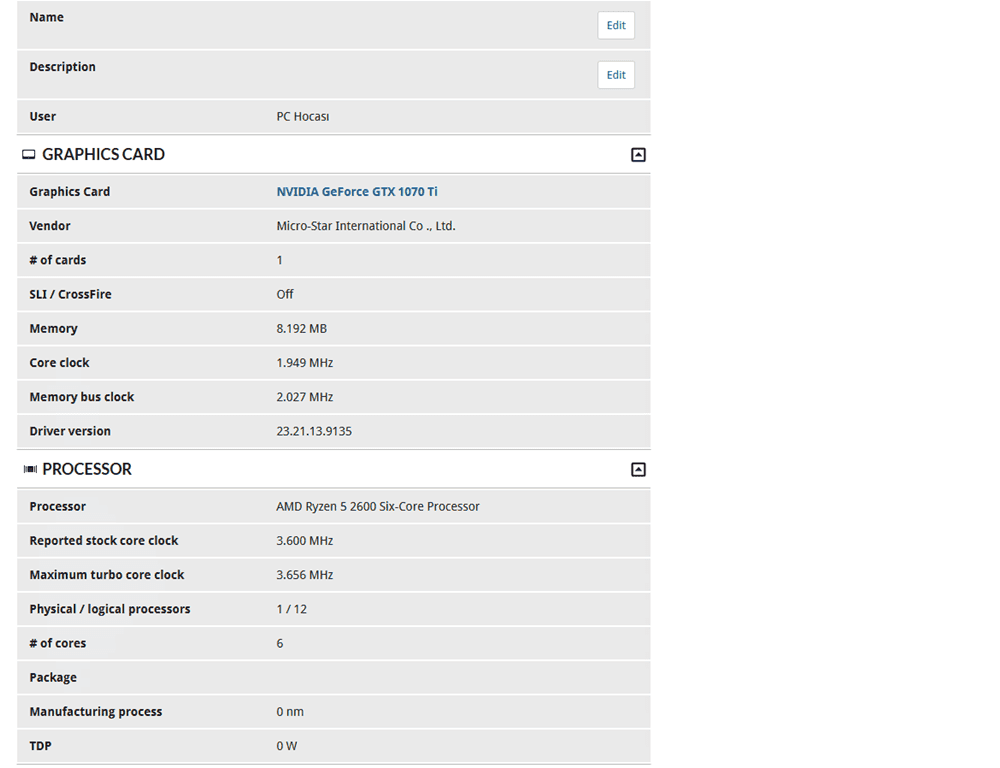Click the Micro-Star International vendor value

[366, 226]
